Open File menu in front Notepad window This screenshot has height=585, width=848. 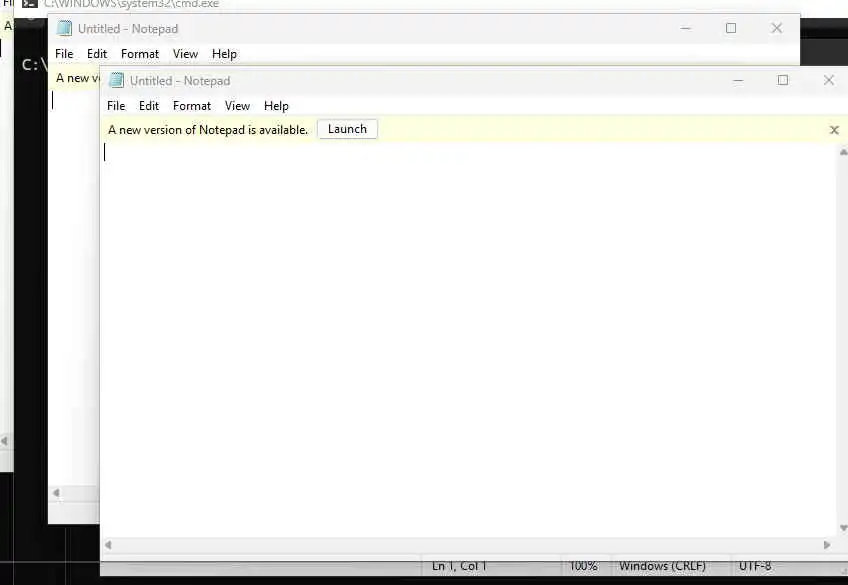116,106
